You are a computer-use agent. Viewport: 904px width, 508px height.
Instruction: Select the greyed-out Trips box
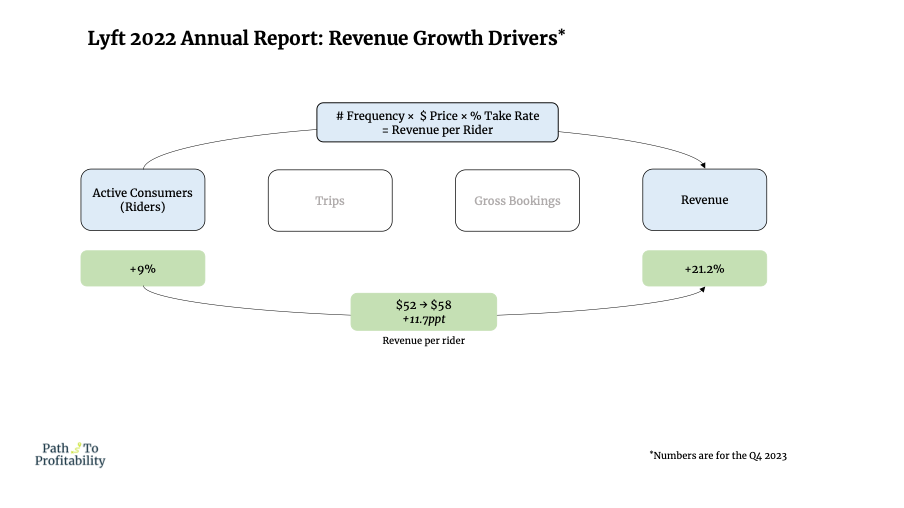(x=330, y=201)
